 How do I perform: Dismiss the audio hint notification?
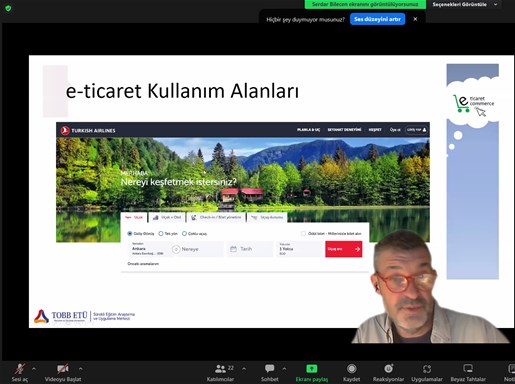tap(415, 19)
